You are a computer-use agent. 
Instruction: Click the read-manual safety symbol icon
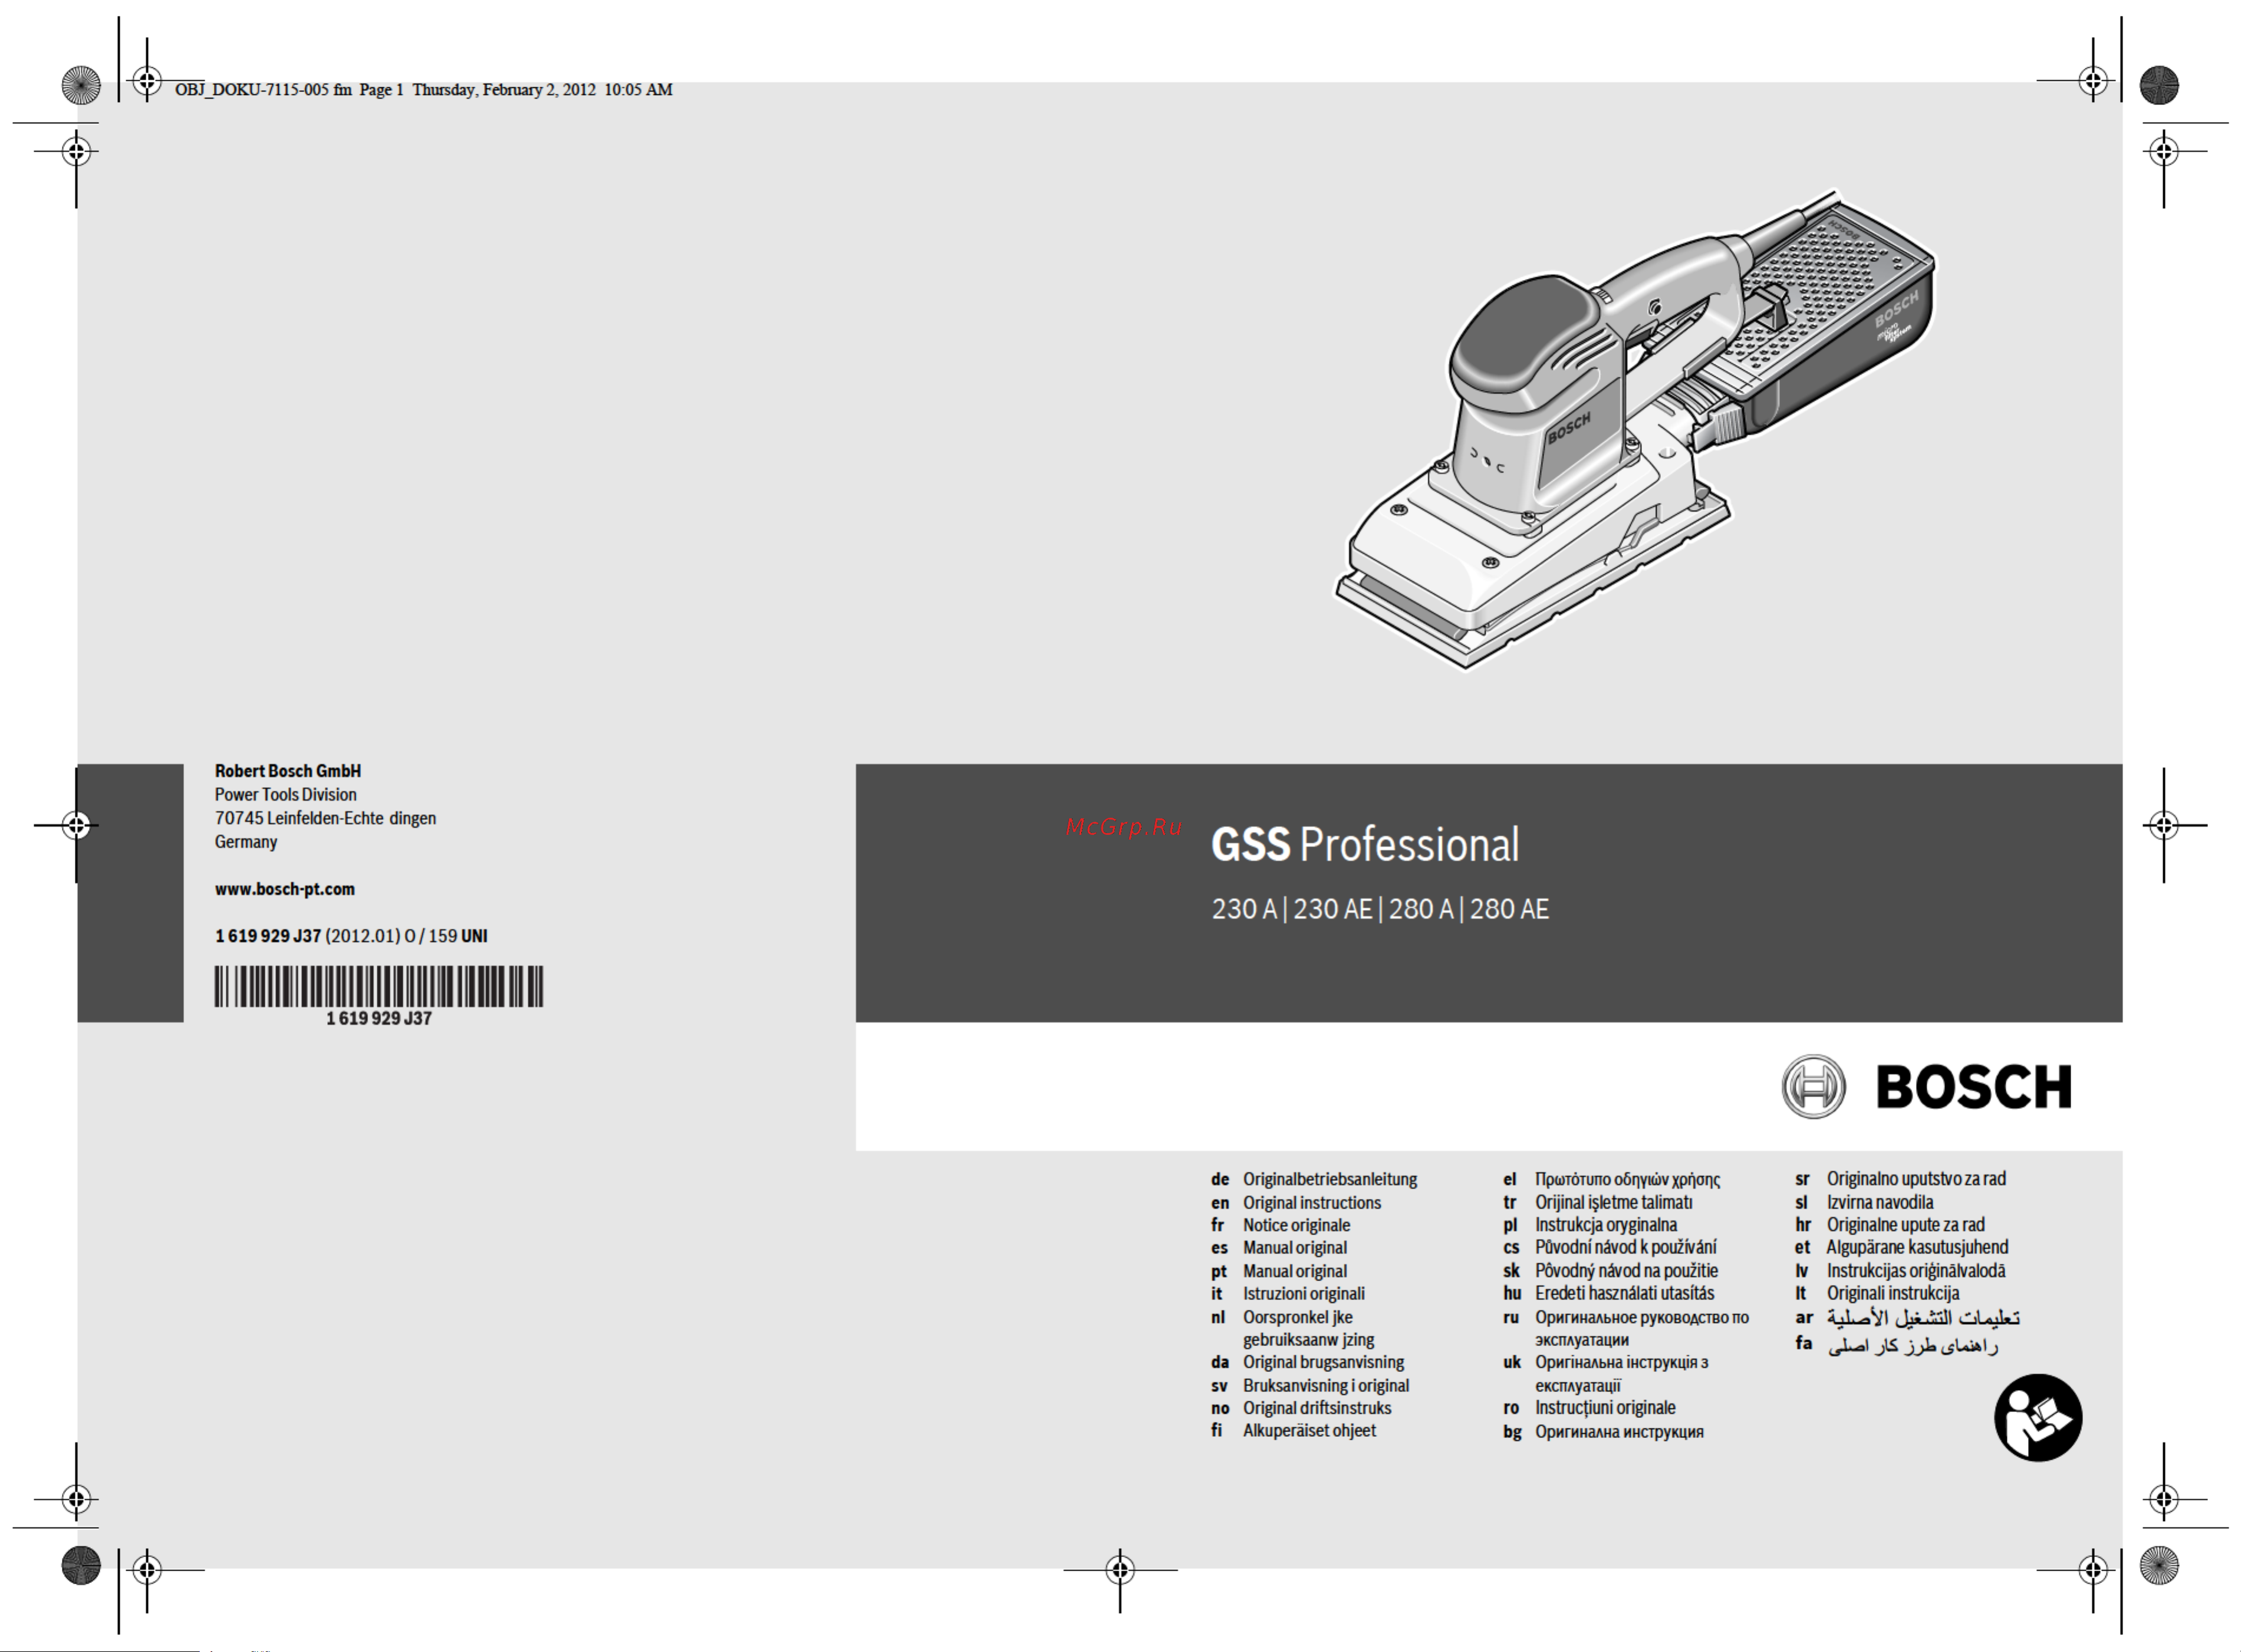point(2037,1418)
